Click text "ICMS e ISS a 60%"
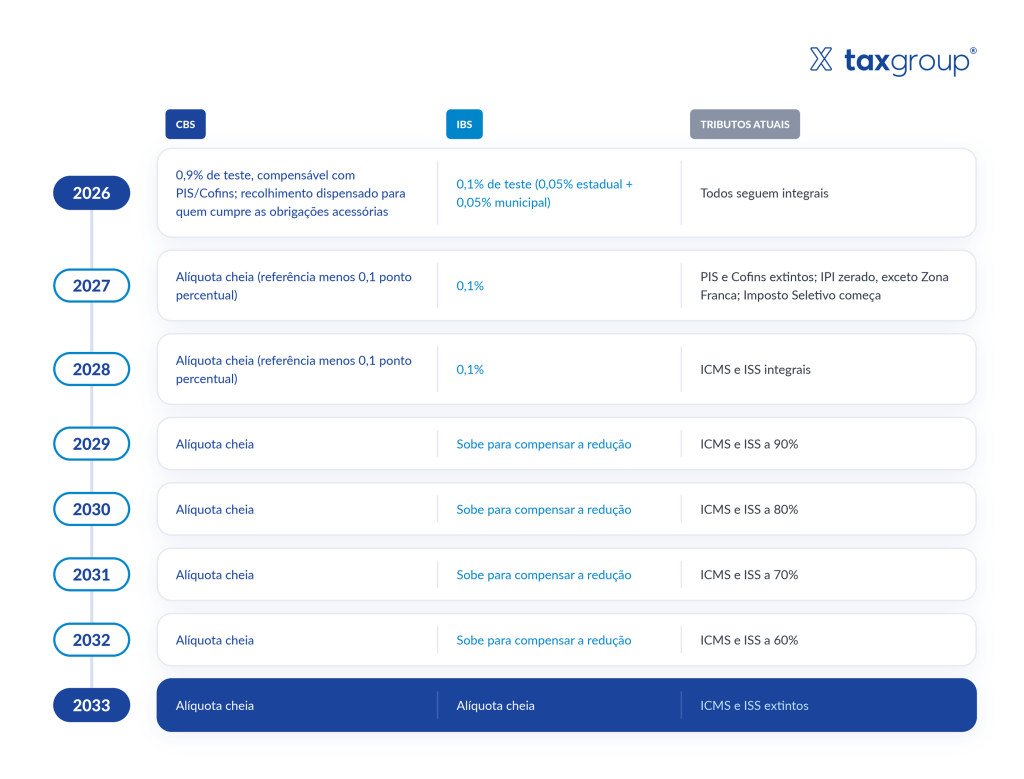The width and height of the screenshot is (1024, 779). point(749,640)
